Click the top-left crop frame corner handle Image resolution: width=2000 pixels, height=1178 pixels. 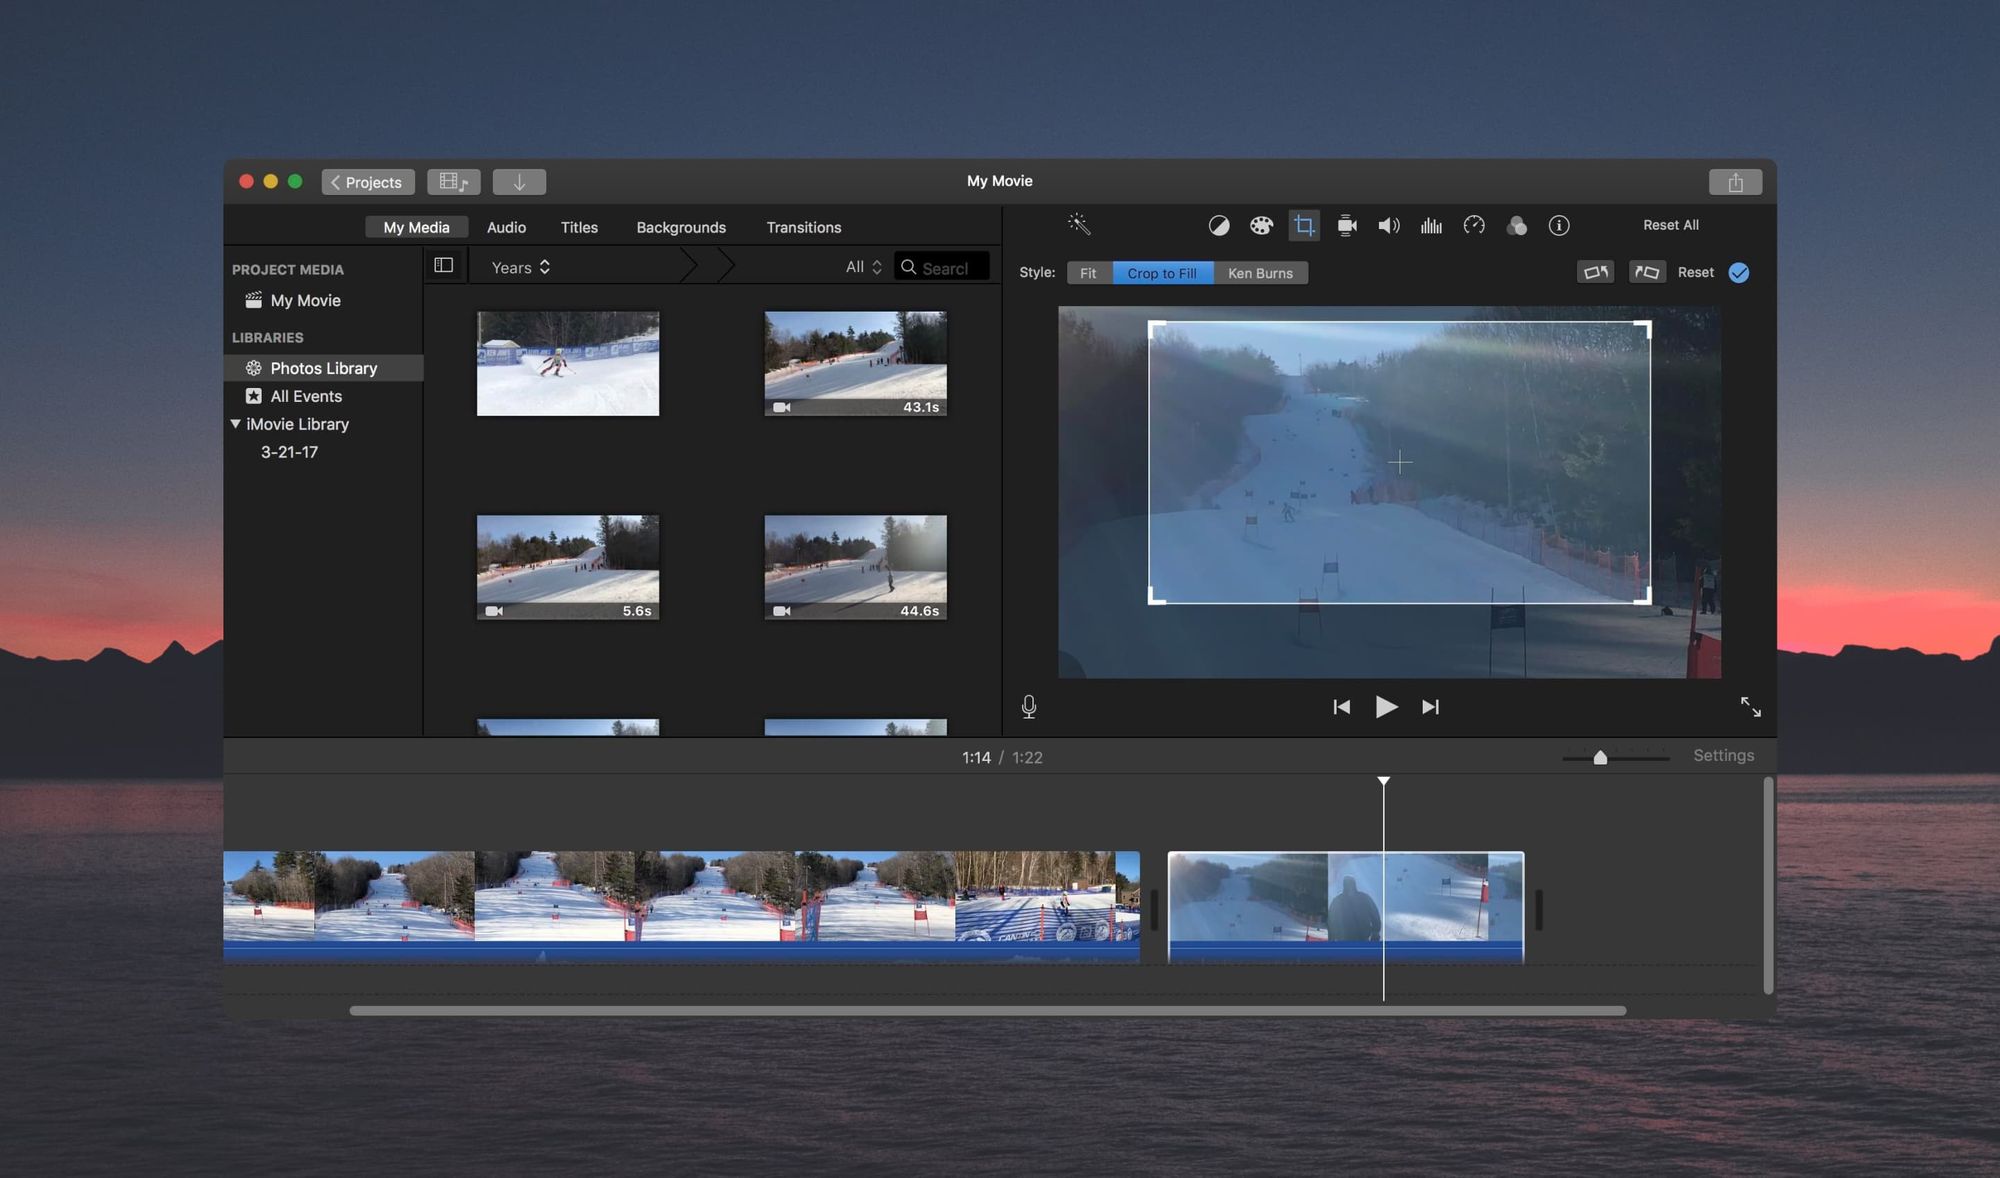point(1156,329)
